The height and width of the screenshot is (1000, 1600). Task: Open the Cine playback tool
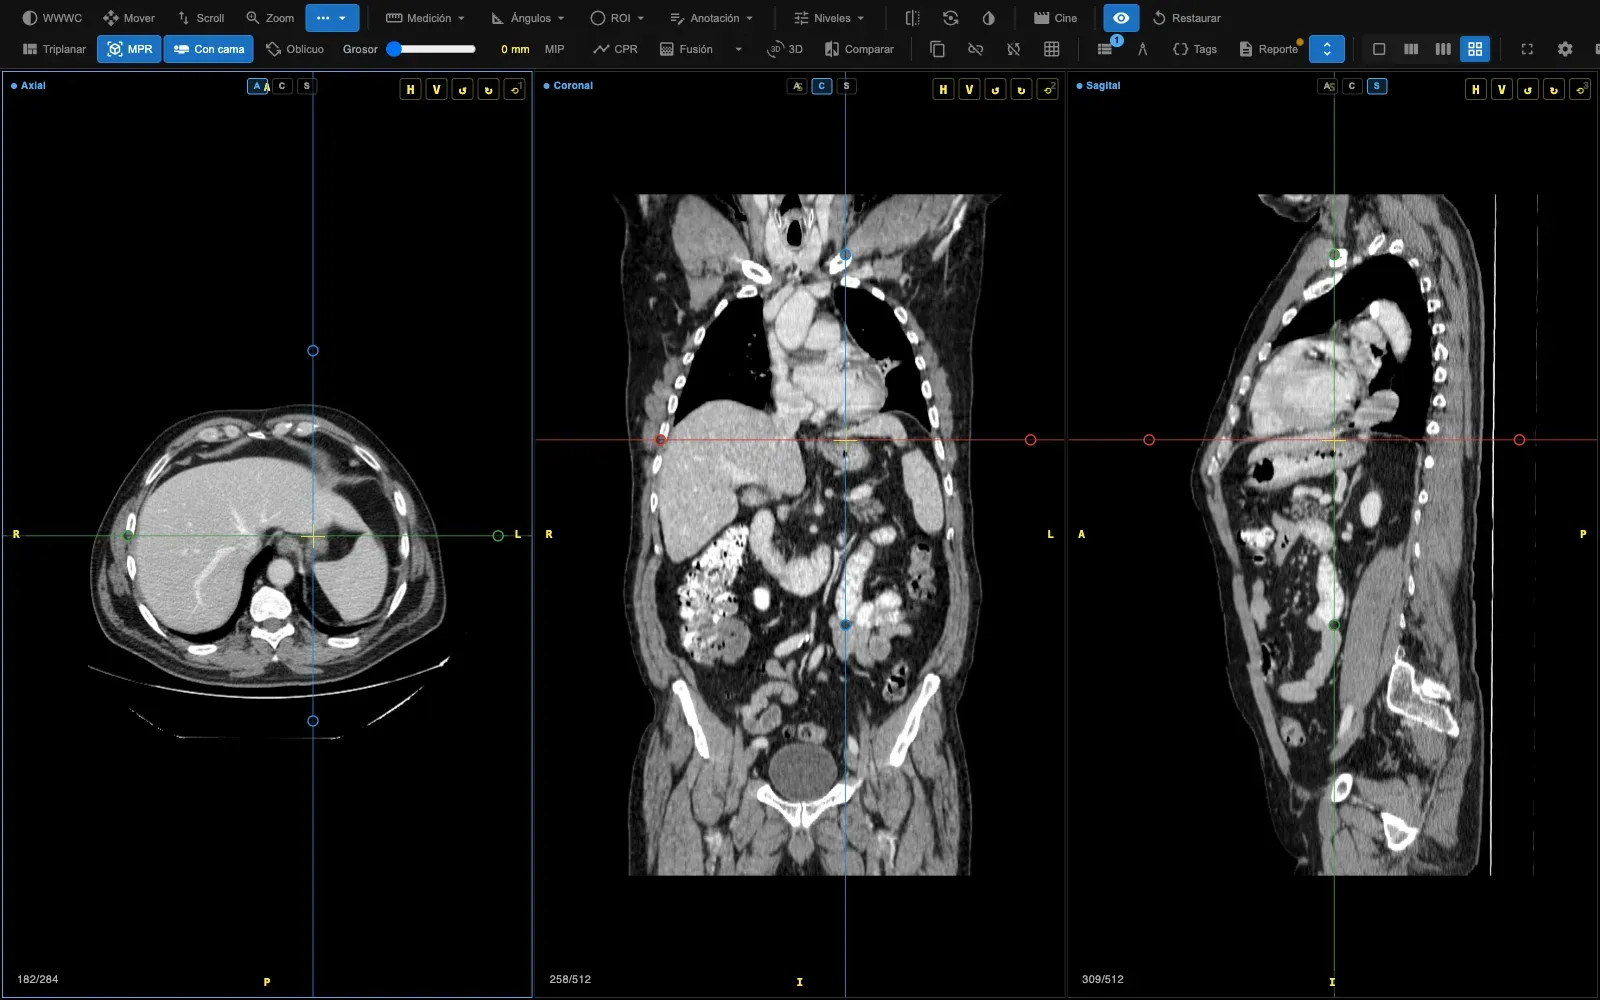click(1055, 18)
